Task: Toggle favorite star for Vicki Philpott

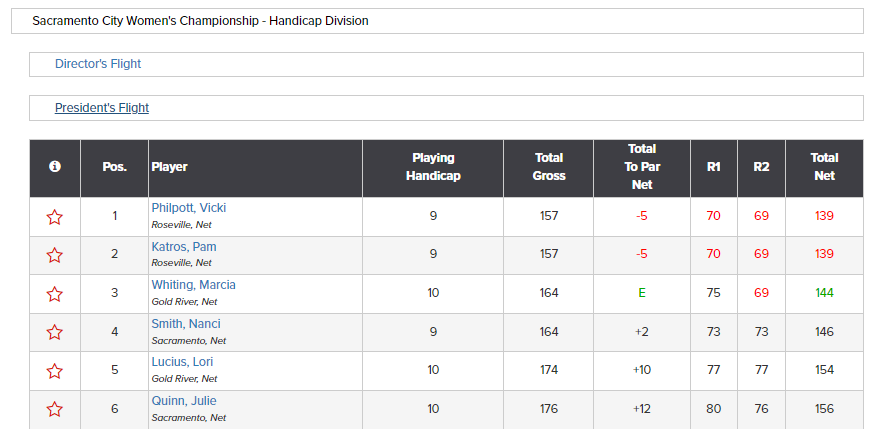Action: [55, 217]
